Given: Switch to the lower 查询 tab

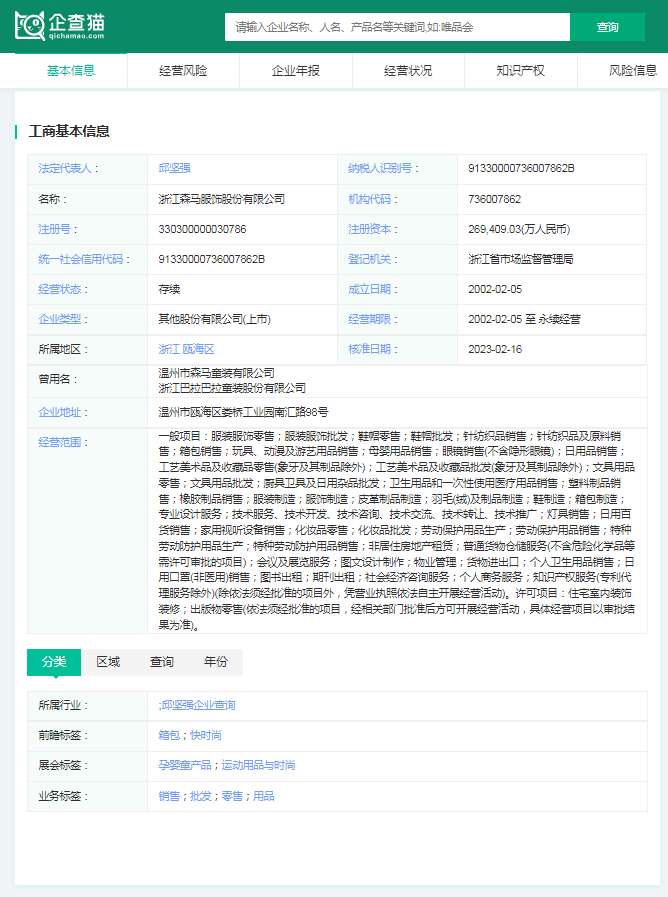Looking at the screenshot, I should tap(162, 662).
